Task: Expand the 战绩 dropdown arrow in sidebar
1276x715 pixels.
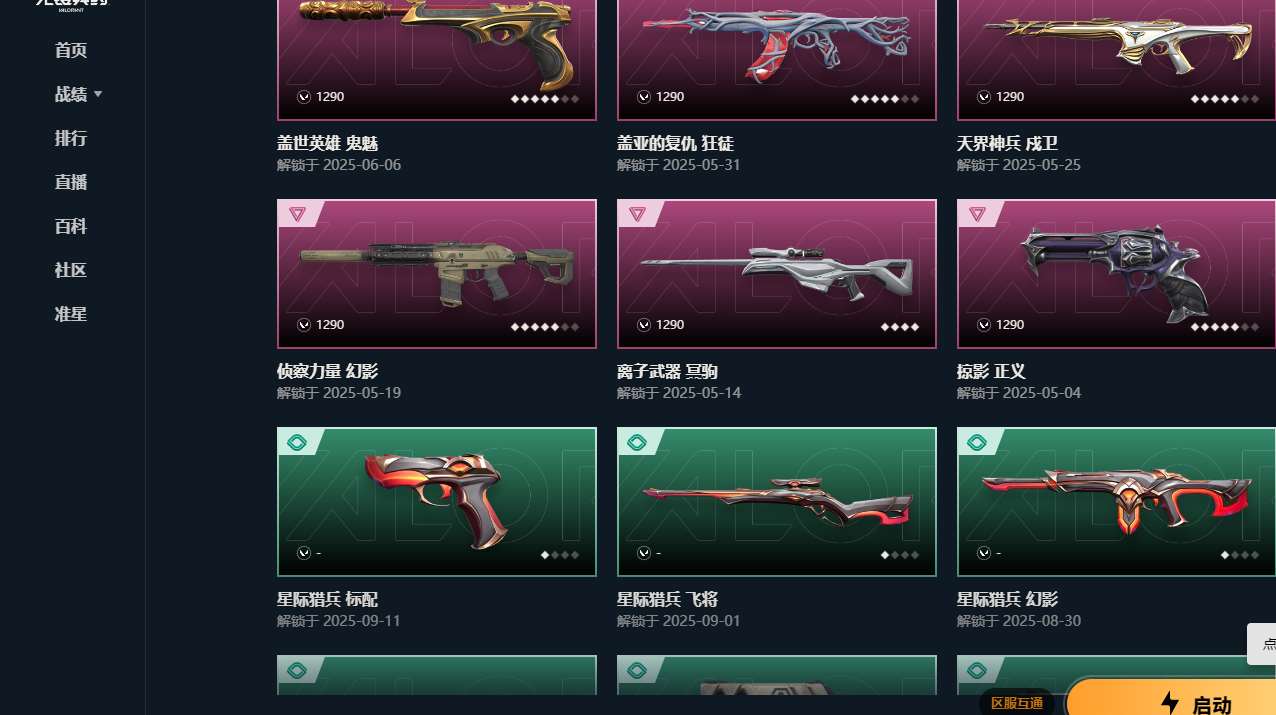Action: coord(98,94)
